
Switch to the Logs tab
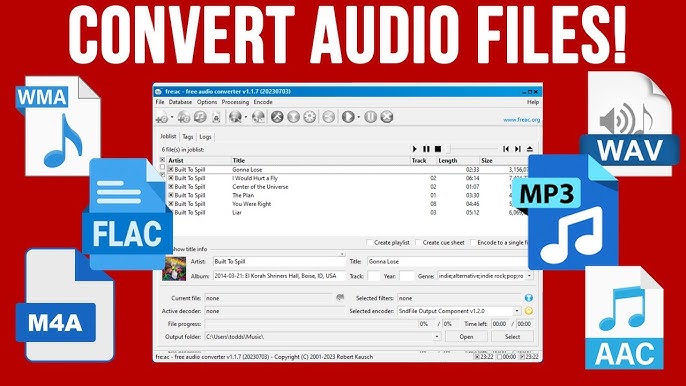[205, 137]
